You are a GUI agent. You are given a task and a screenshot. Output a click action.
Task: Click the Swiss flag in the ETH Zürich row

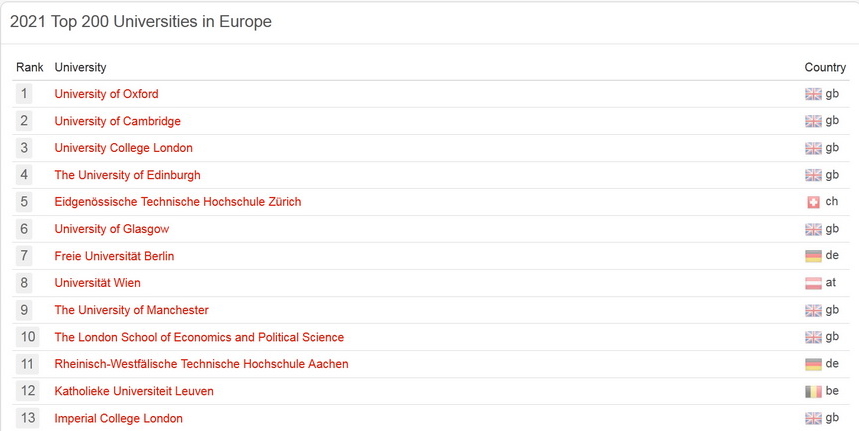tap(813, 202)
